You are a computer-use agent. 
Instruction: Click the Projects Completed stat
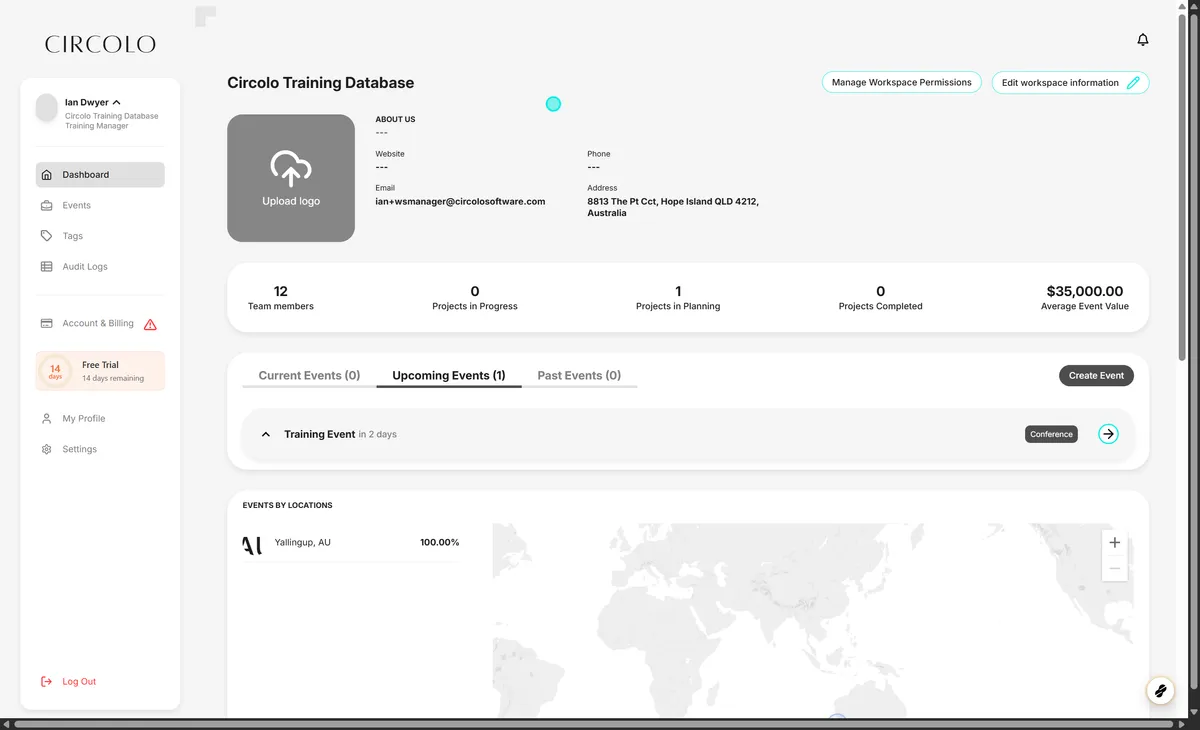(880, 298)
